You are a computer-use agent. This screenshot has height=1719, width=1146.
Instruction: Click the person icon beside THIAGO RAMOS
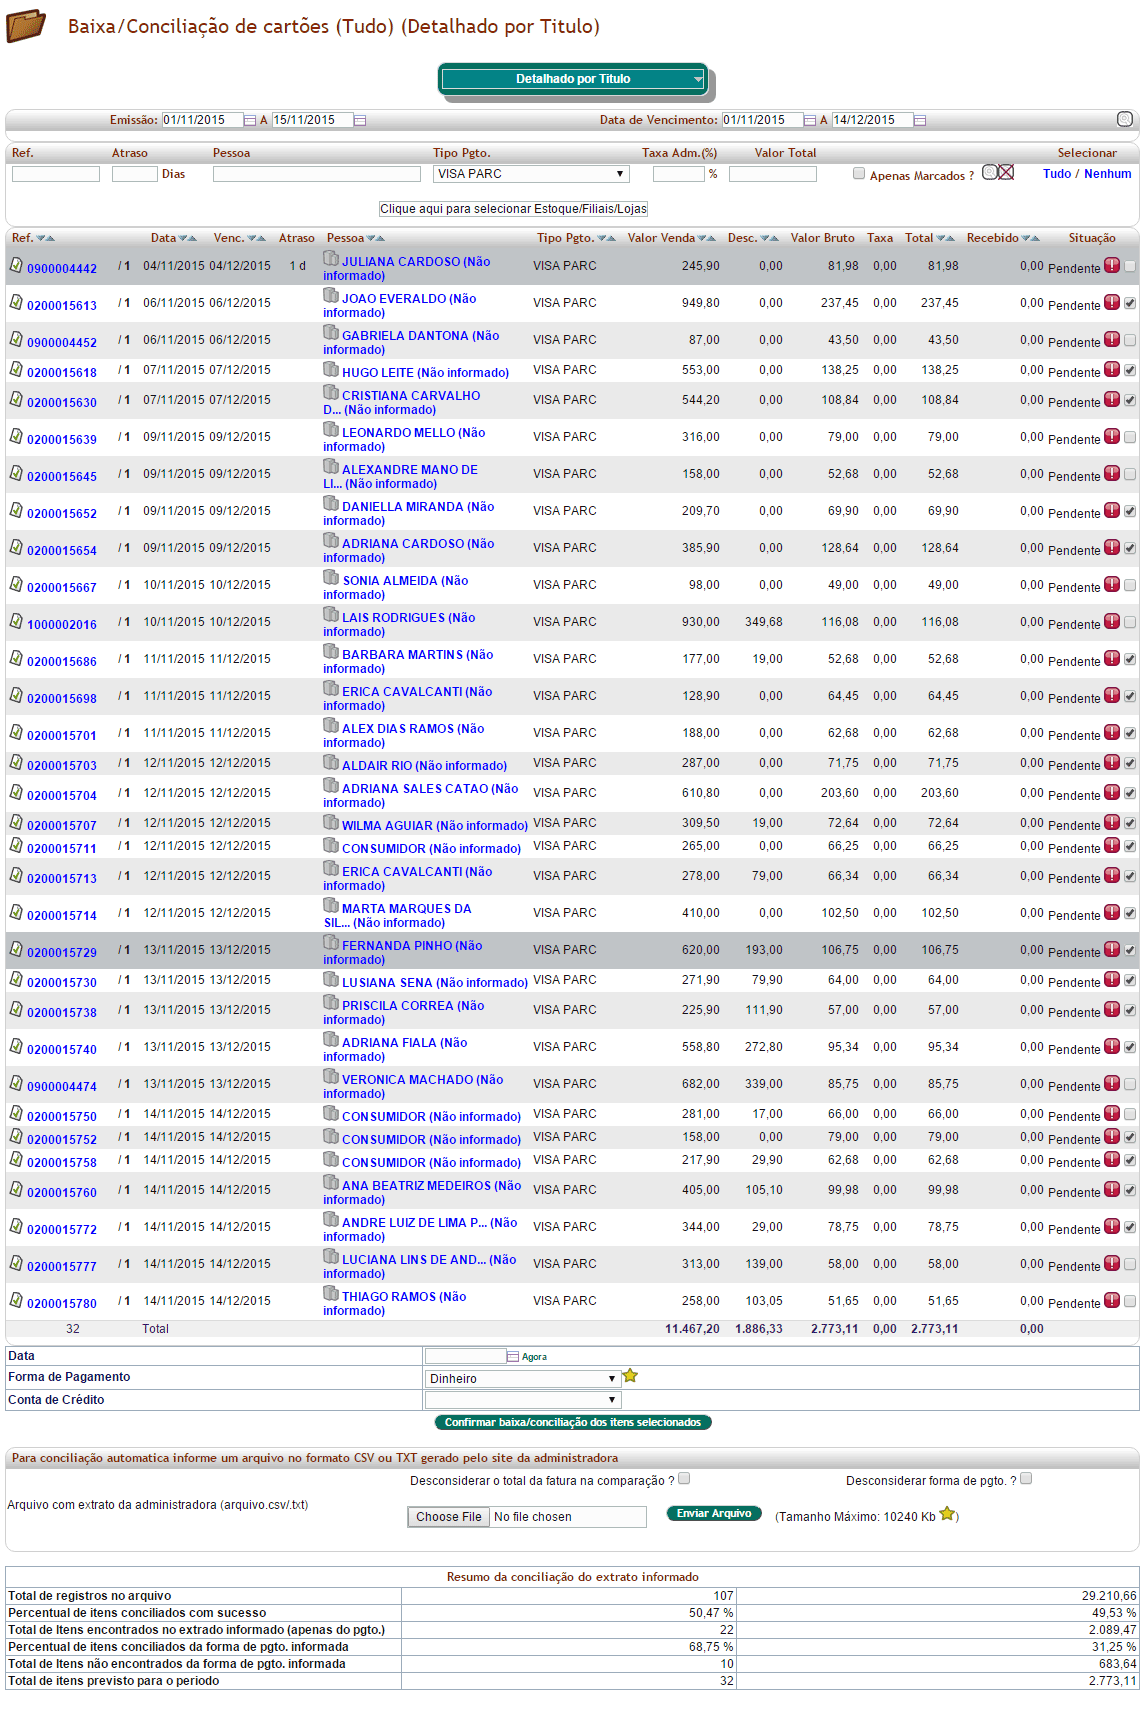[331, 1294]
